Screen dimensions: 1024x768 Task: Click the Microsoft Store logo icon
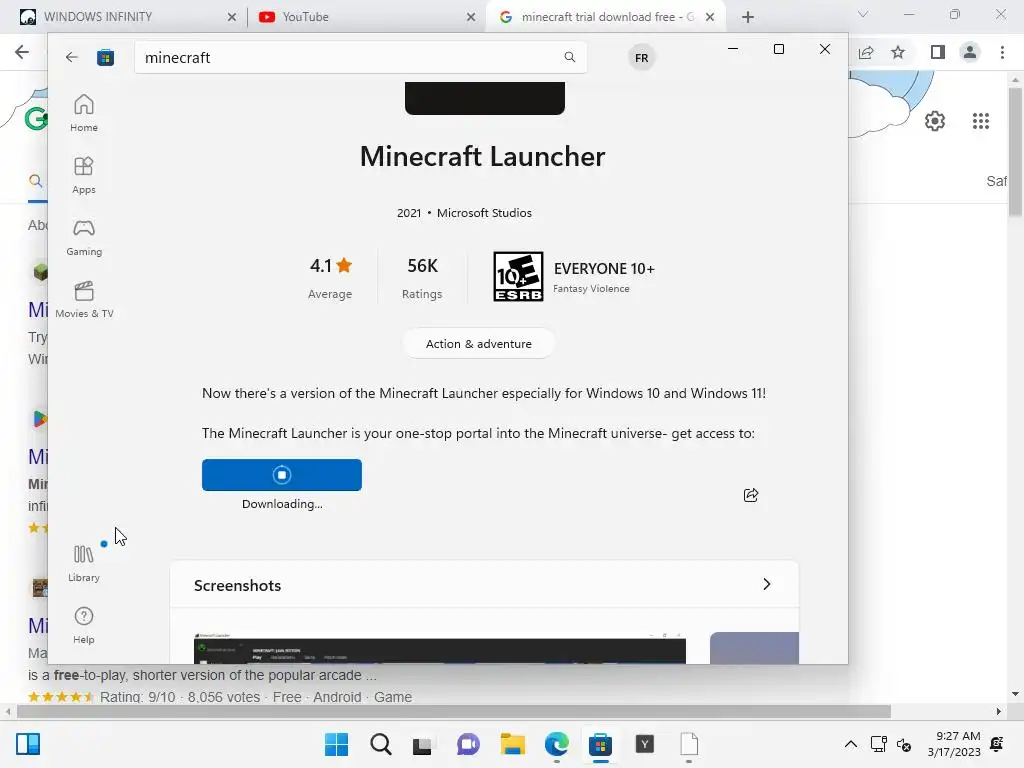tap(105, 57)
